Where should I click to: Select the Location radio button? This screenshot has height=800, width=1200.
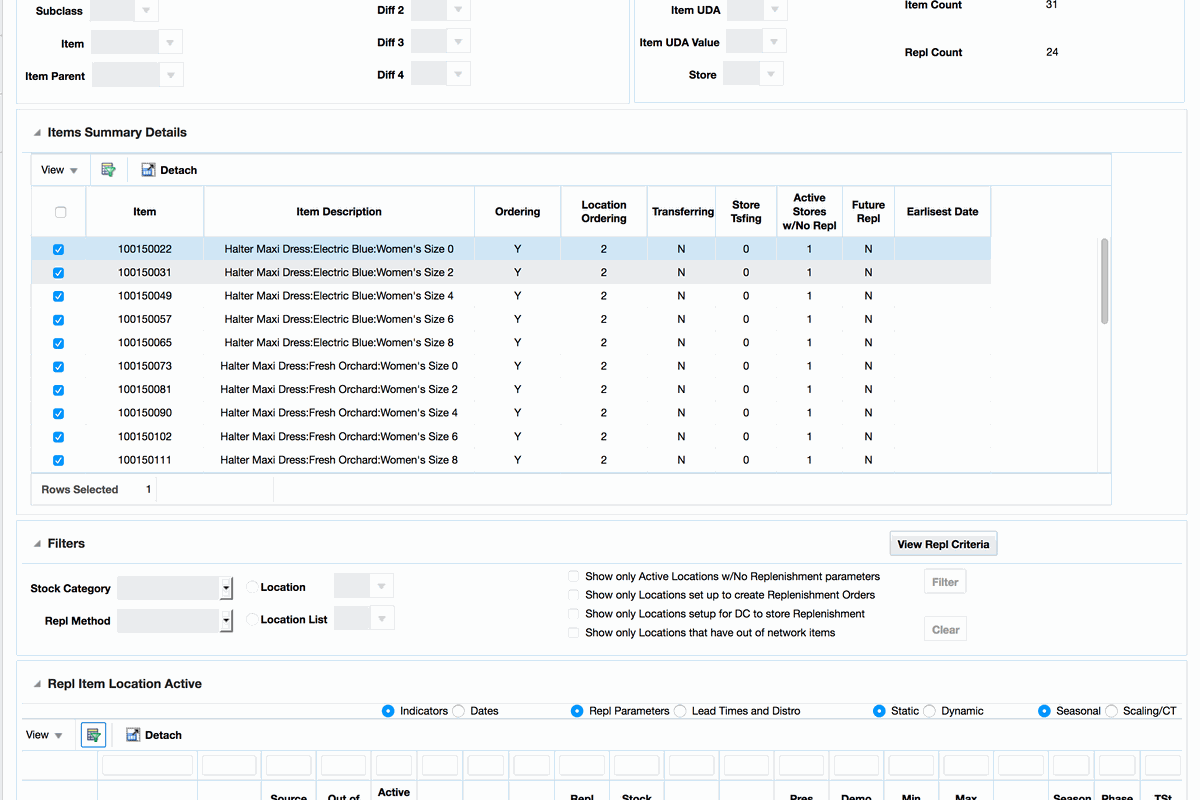tap(252, 588)
